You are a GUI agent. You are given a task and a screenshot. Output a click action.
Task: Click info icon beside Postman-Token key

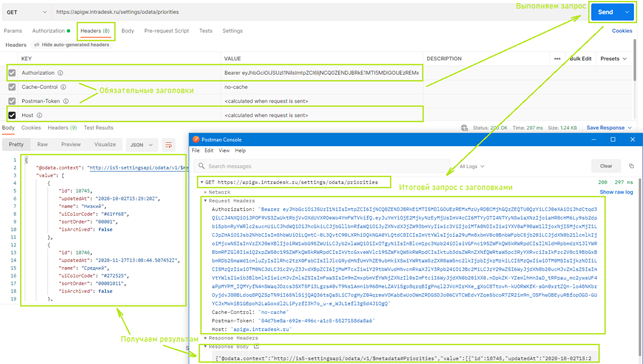click(66, 101)
